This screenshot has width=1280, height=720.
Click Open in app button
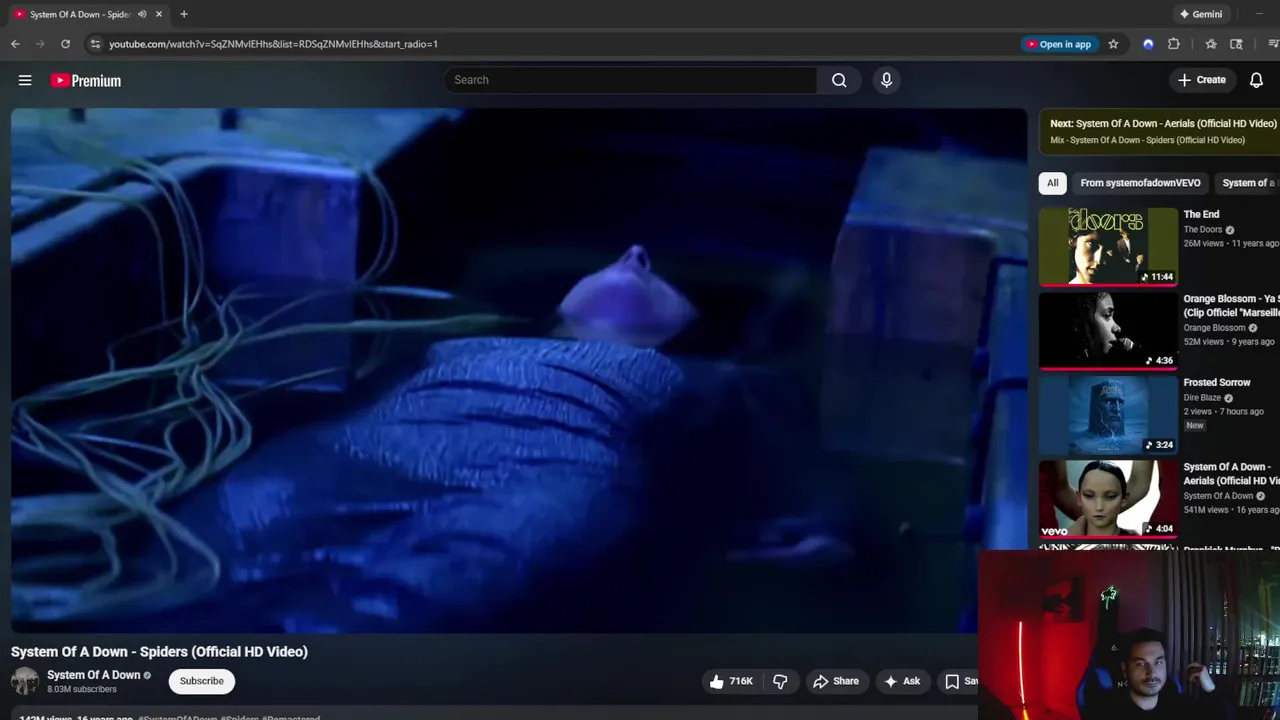[x=1058, y=44]
